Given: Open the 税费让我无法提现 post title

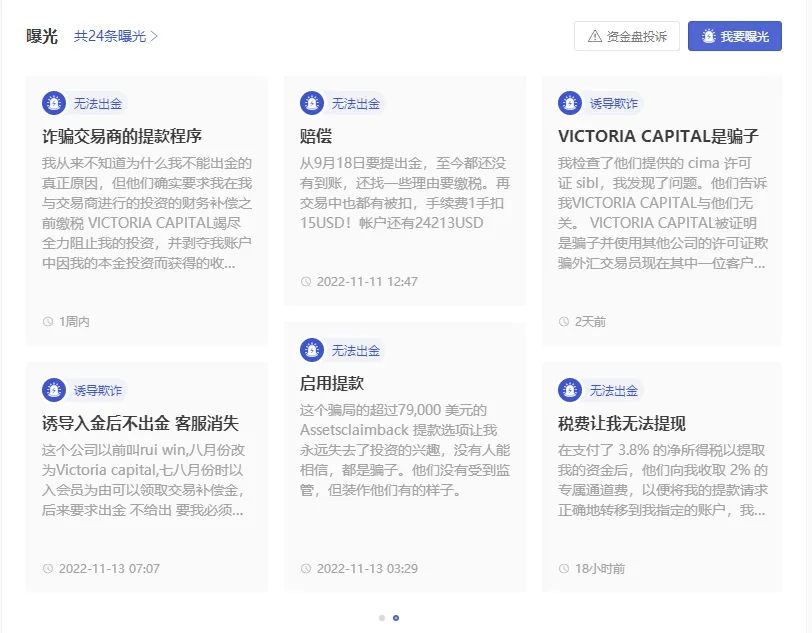Looking at the screenshot, I should 621,423.
